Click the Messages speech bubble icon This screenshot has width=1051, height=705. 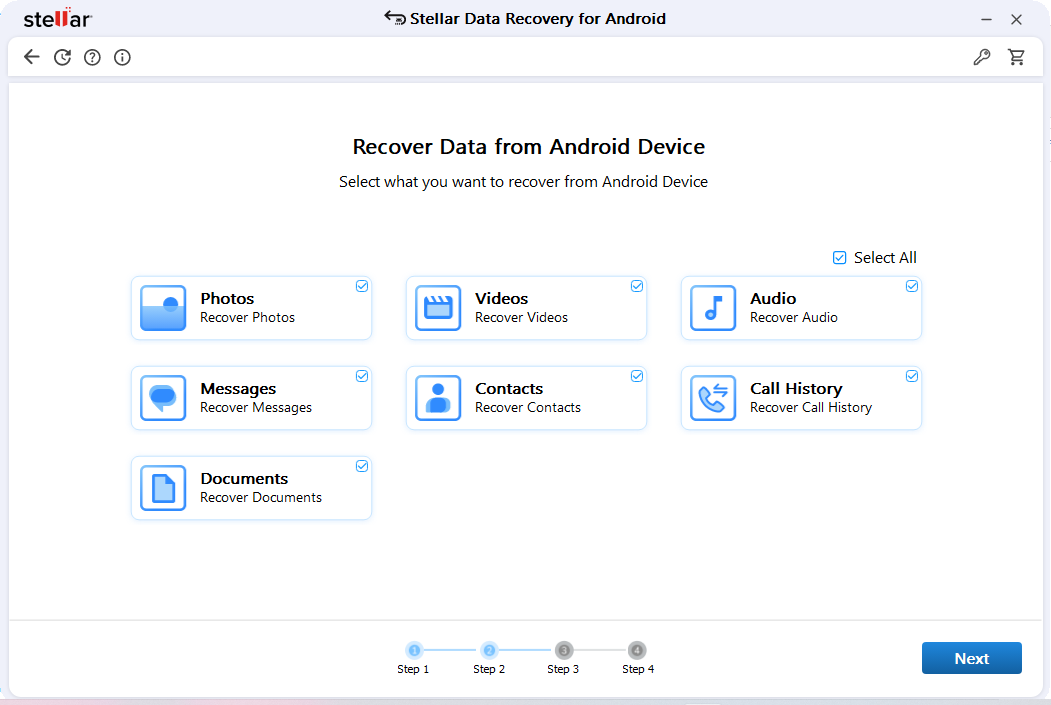[x=163, y=398]
